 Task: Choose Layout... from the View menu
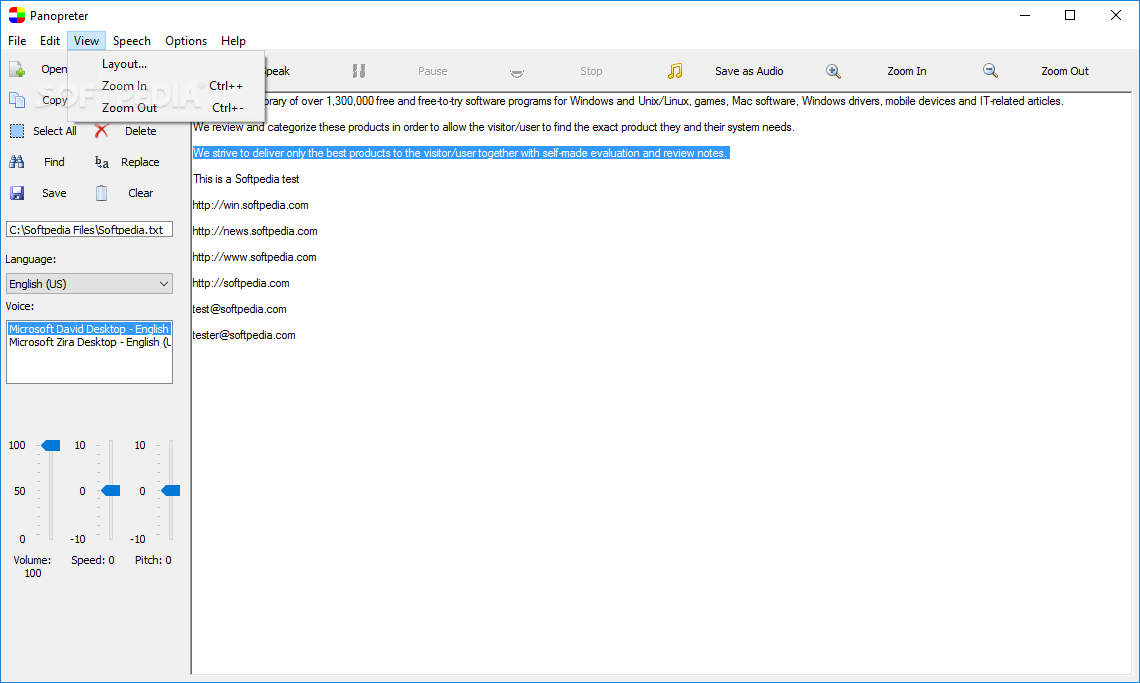166,64
